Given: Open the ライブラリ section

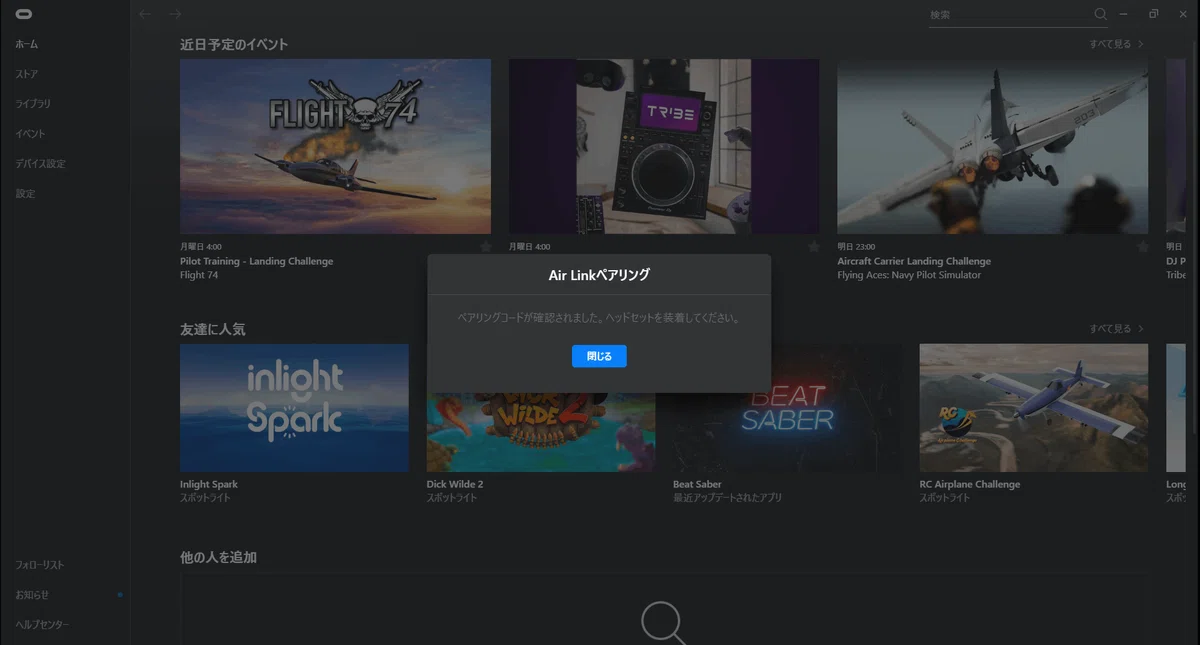Looking at the screenshot, I should 33,104.
